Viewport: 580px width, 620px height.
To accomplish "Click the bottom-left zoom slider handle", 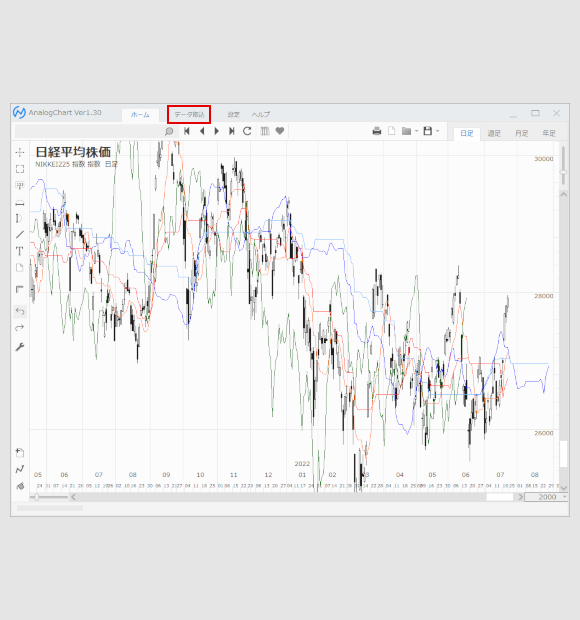I will click(x=36, y=497).
